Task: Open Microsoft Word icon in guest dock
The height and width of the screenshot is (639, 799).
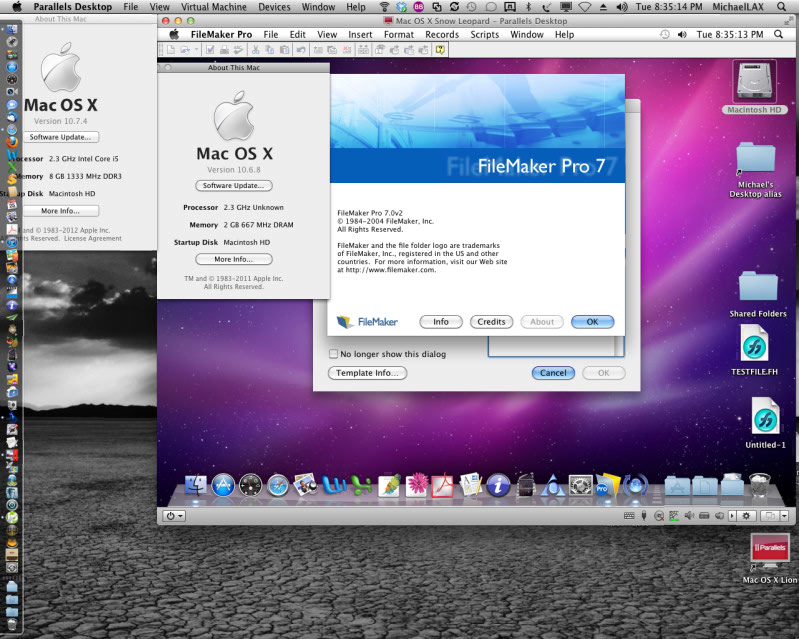Action: point(334,485)
